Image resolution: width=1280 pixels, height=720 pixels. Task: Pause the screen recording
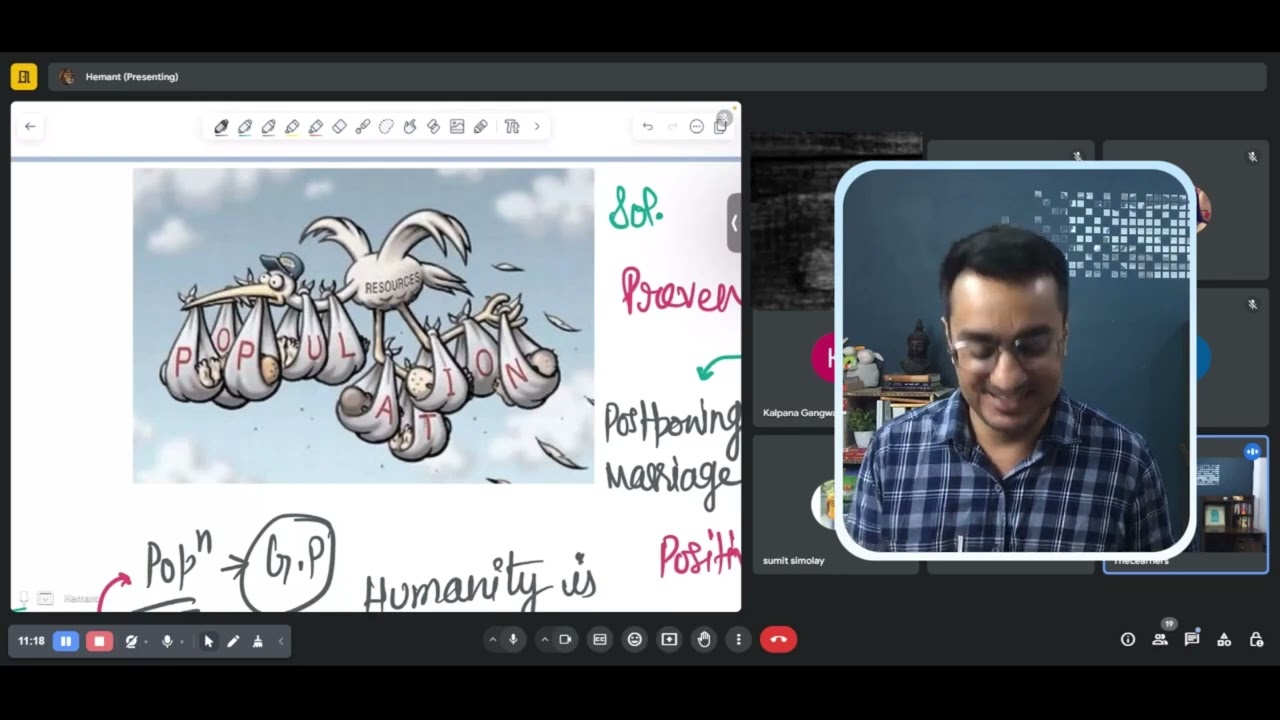click(66, 641)
